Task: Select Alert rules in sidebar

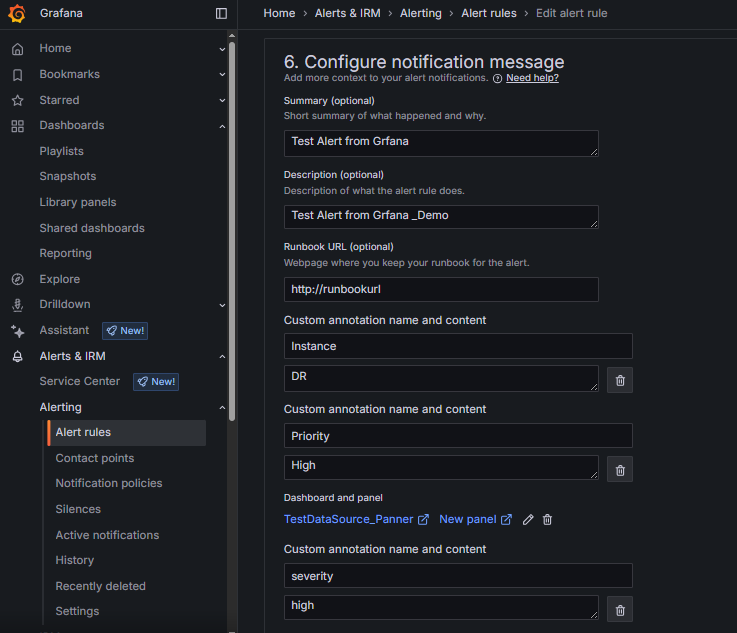Action: tap(127, 432)
